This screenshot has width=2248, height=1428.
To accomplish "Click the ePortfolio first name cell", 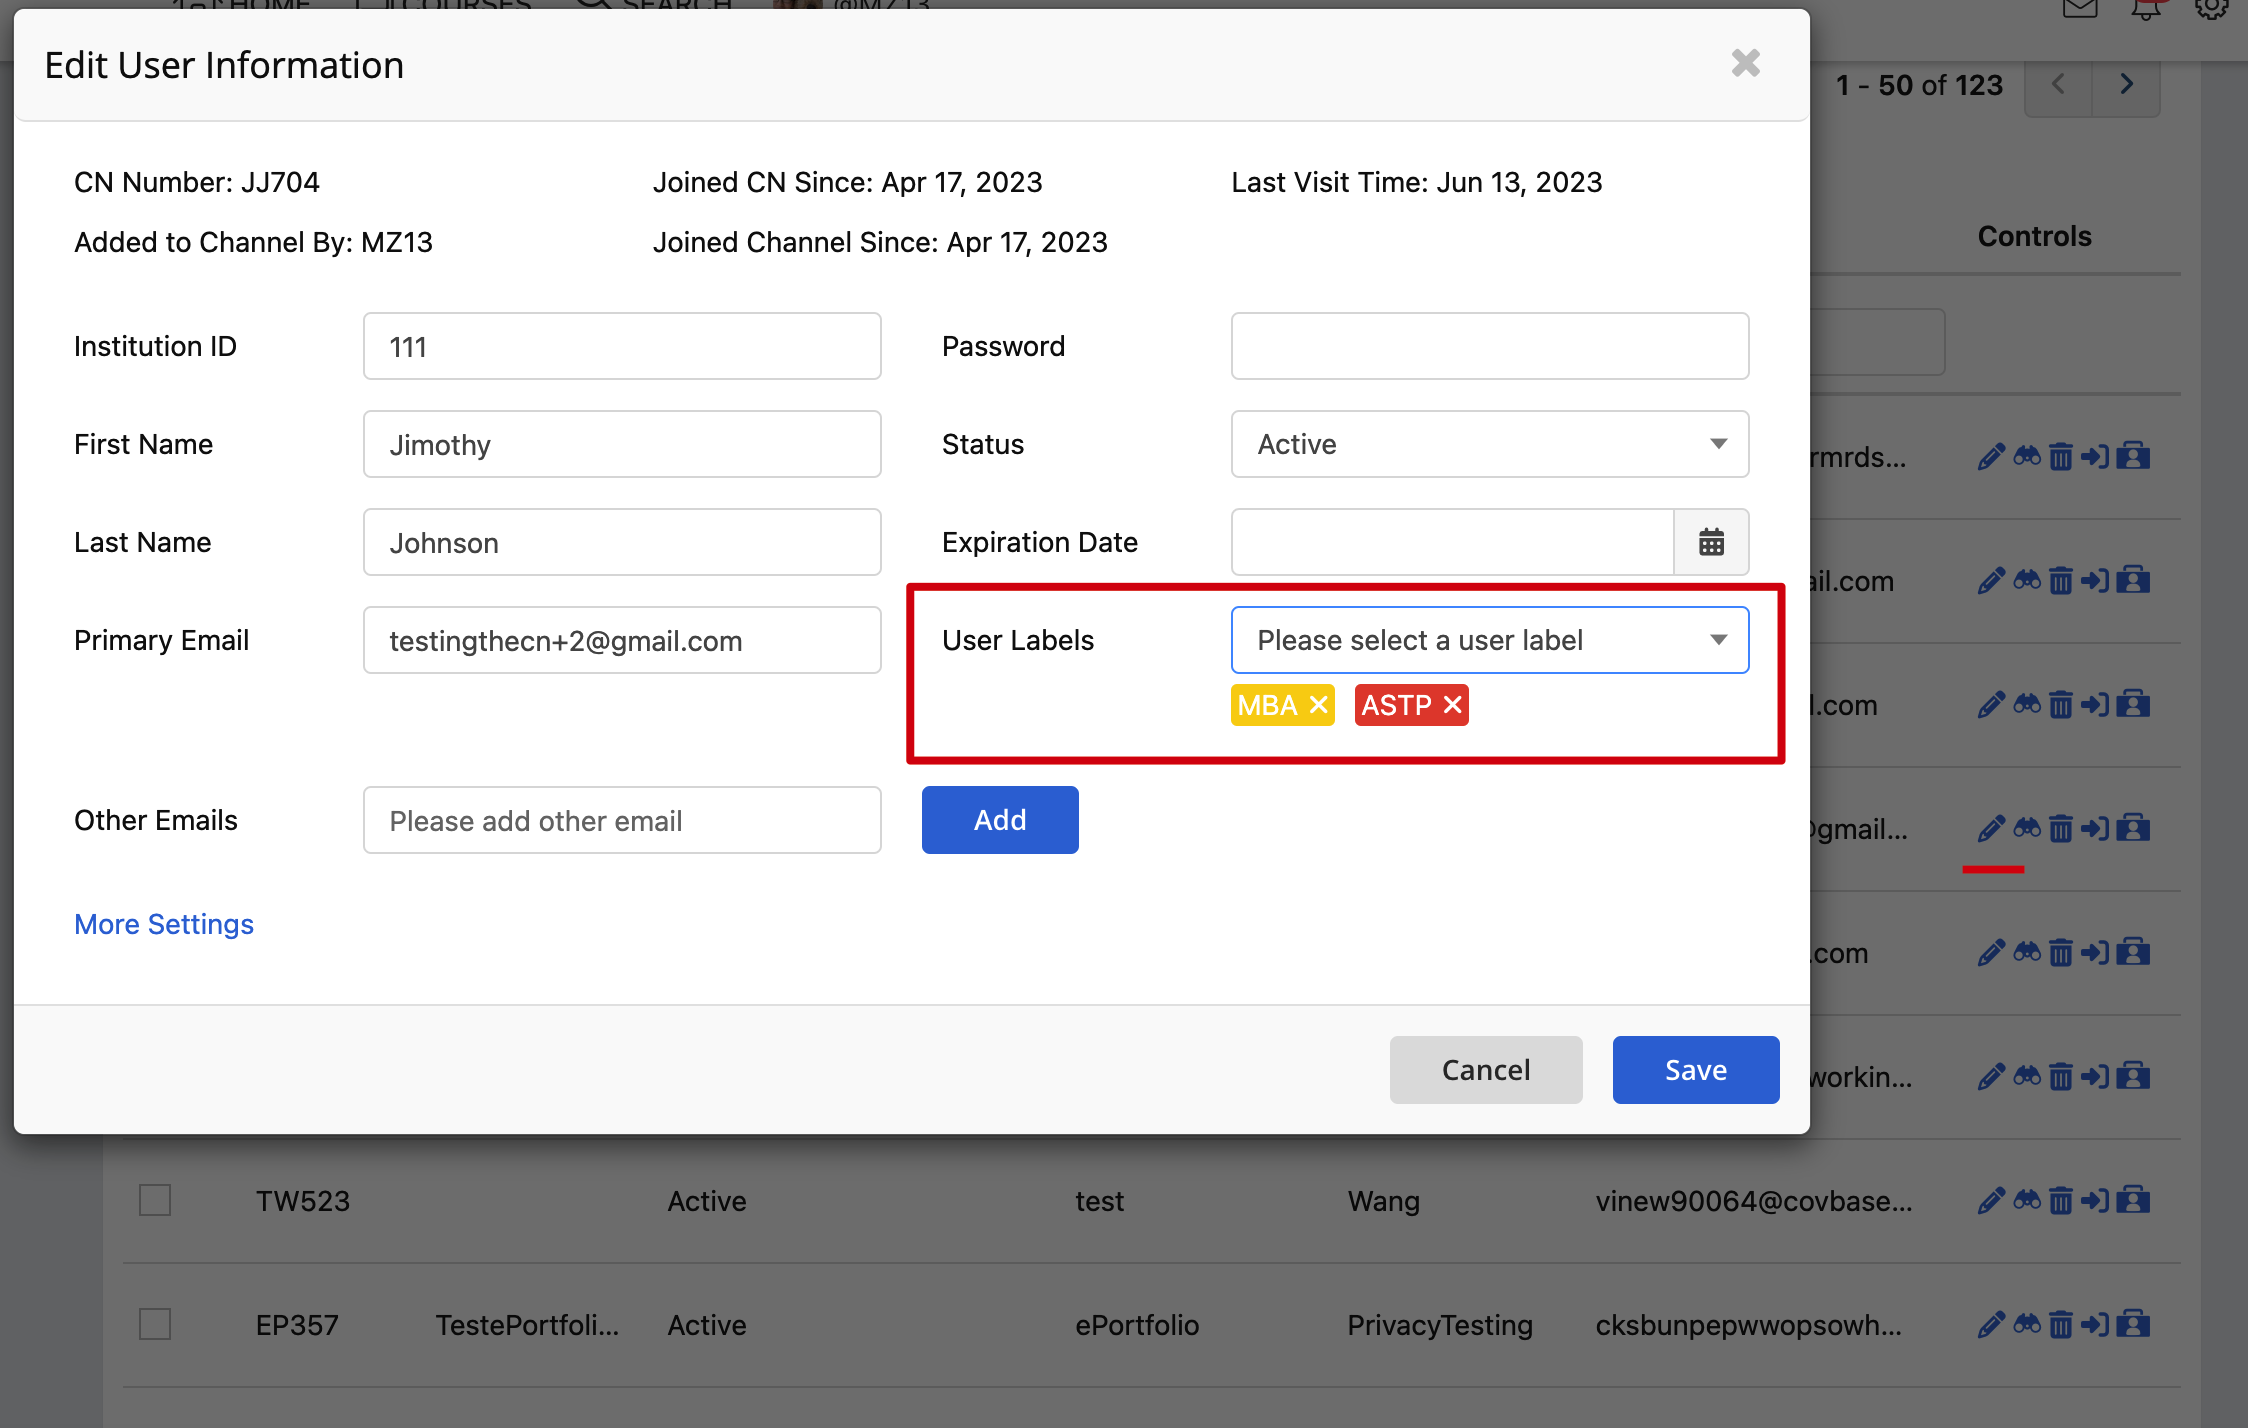I will click(1137, 1325).
